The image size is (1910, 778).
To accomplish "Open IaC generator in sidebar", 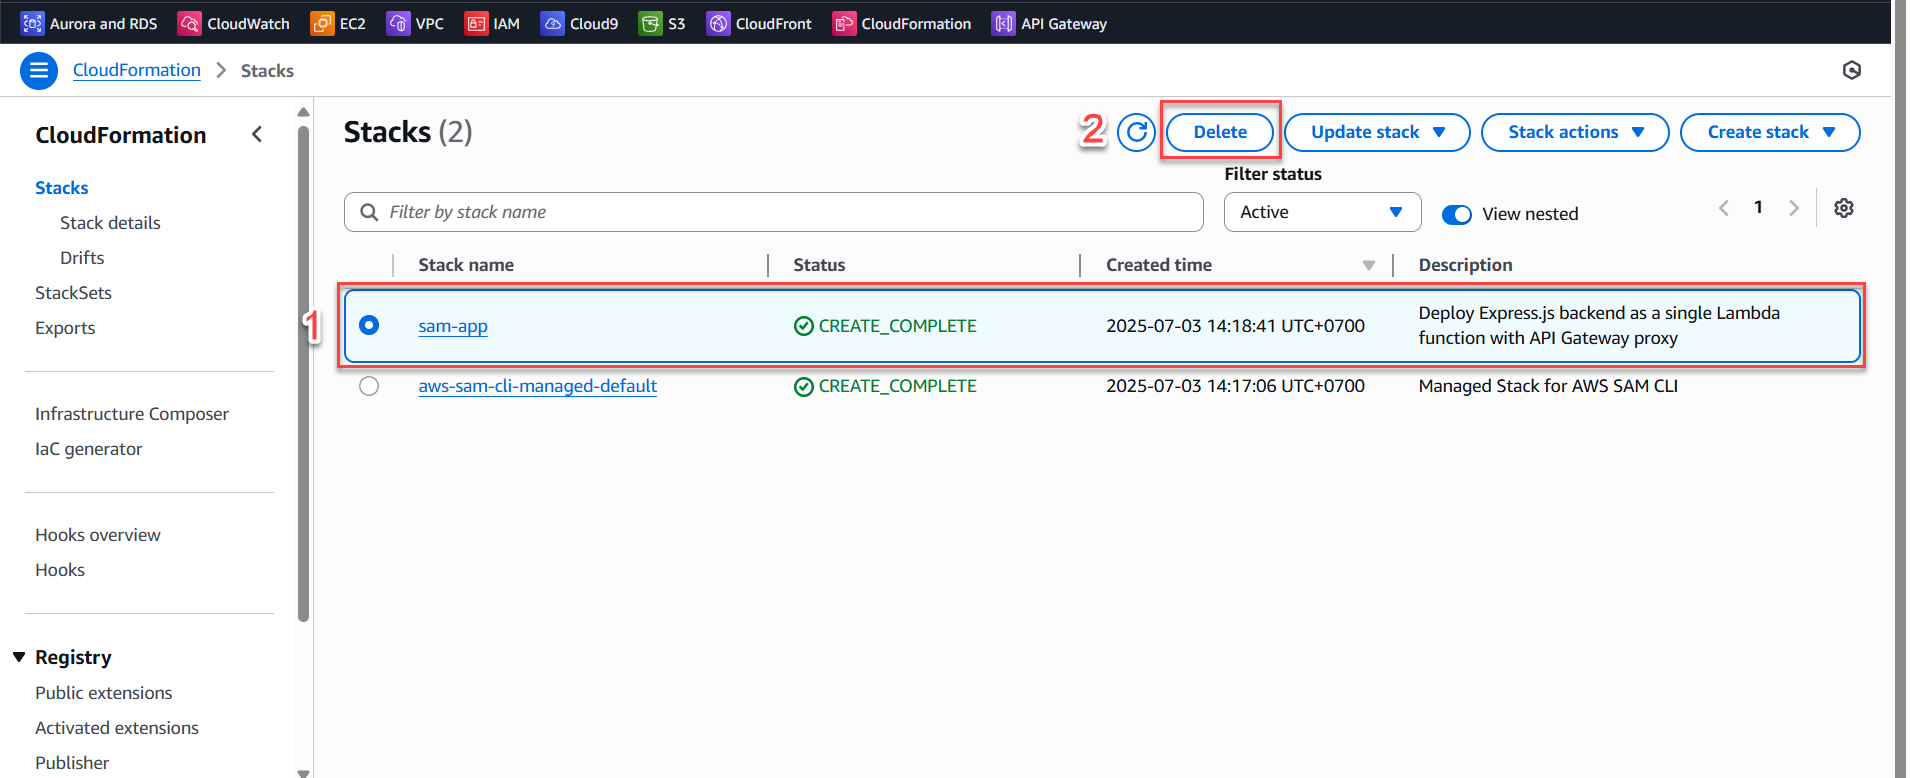I will click(89, 449).
